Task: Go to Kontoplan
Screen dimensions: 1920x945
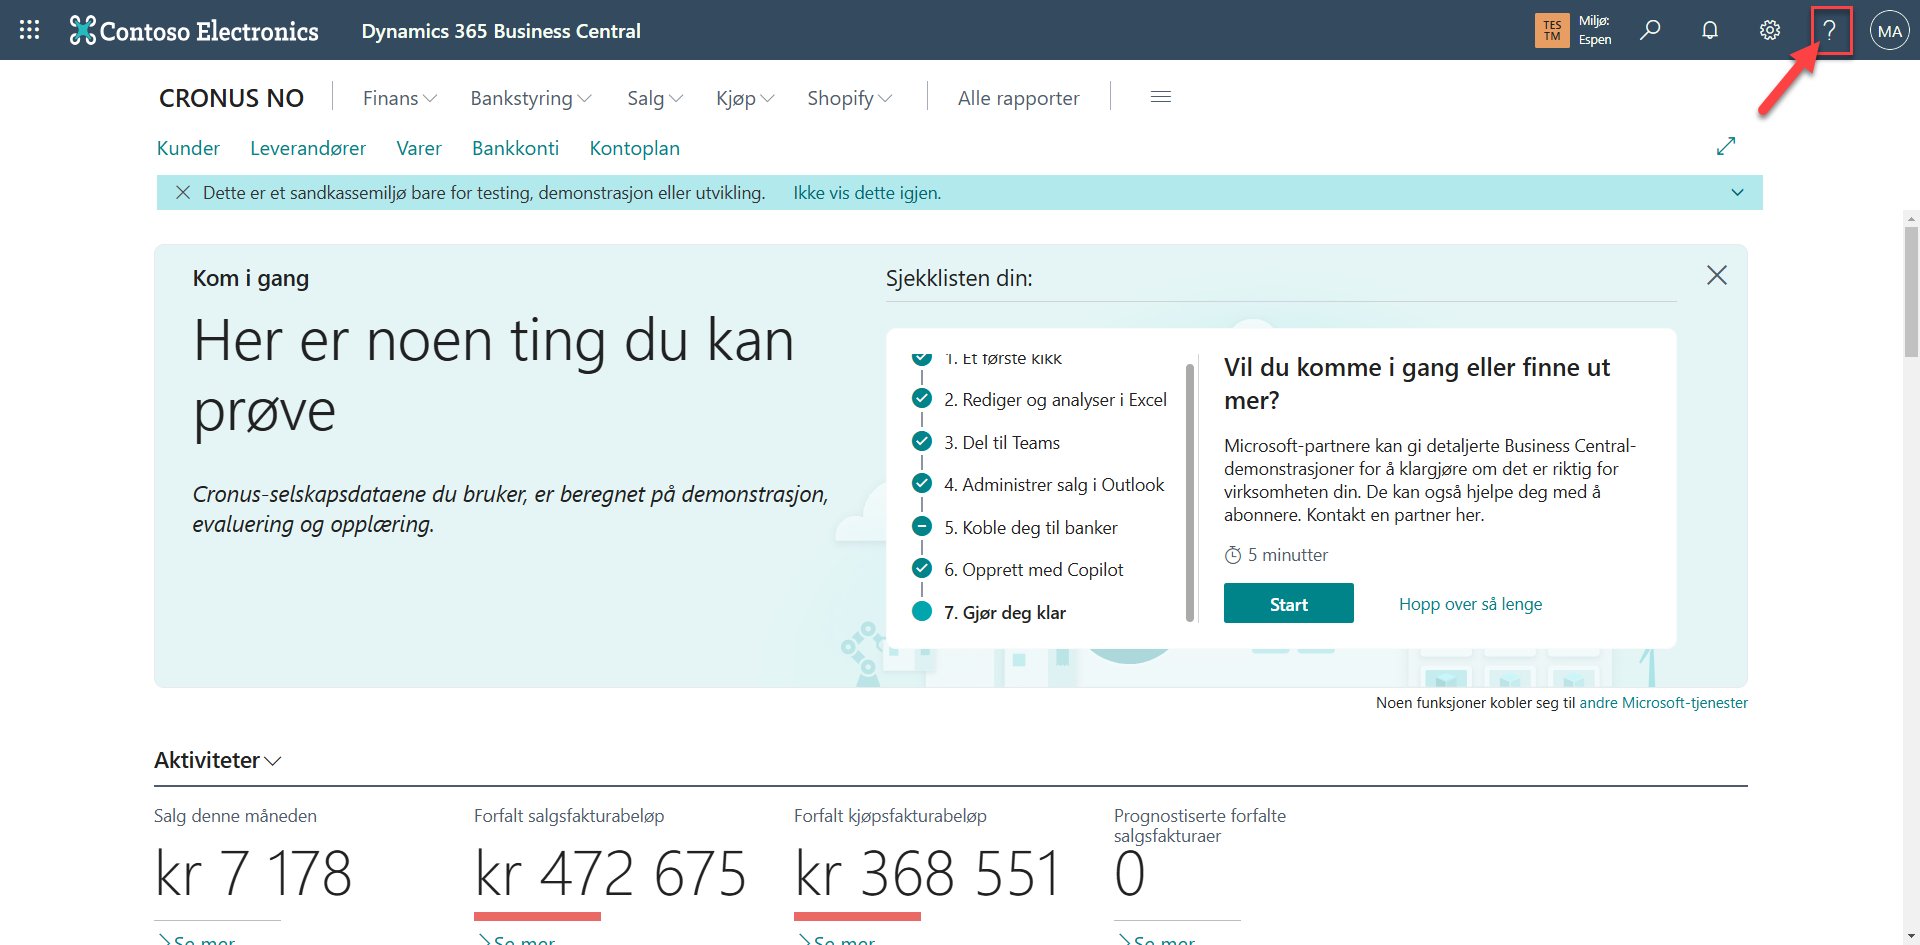Action: 635,148
